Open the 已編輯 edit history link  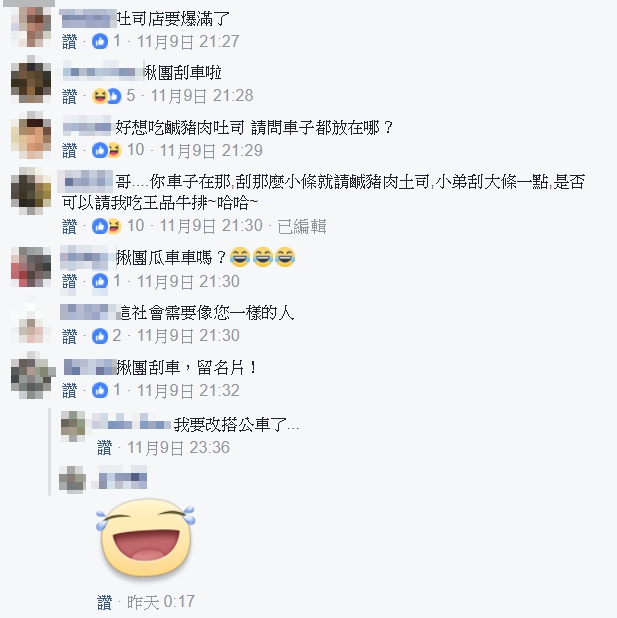click(x=302, y=227)
